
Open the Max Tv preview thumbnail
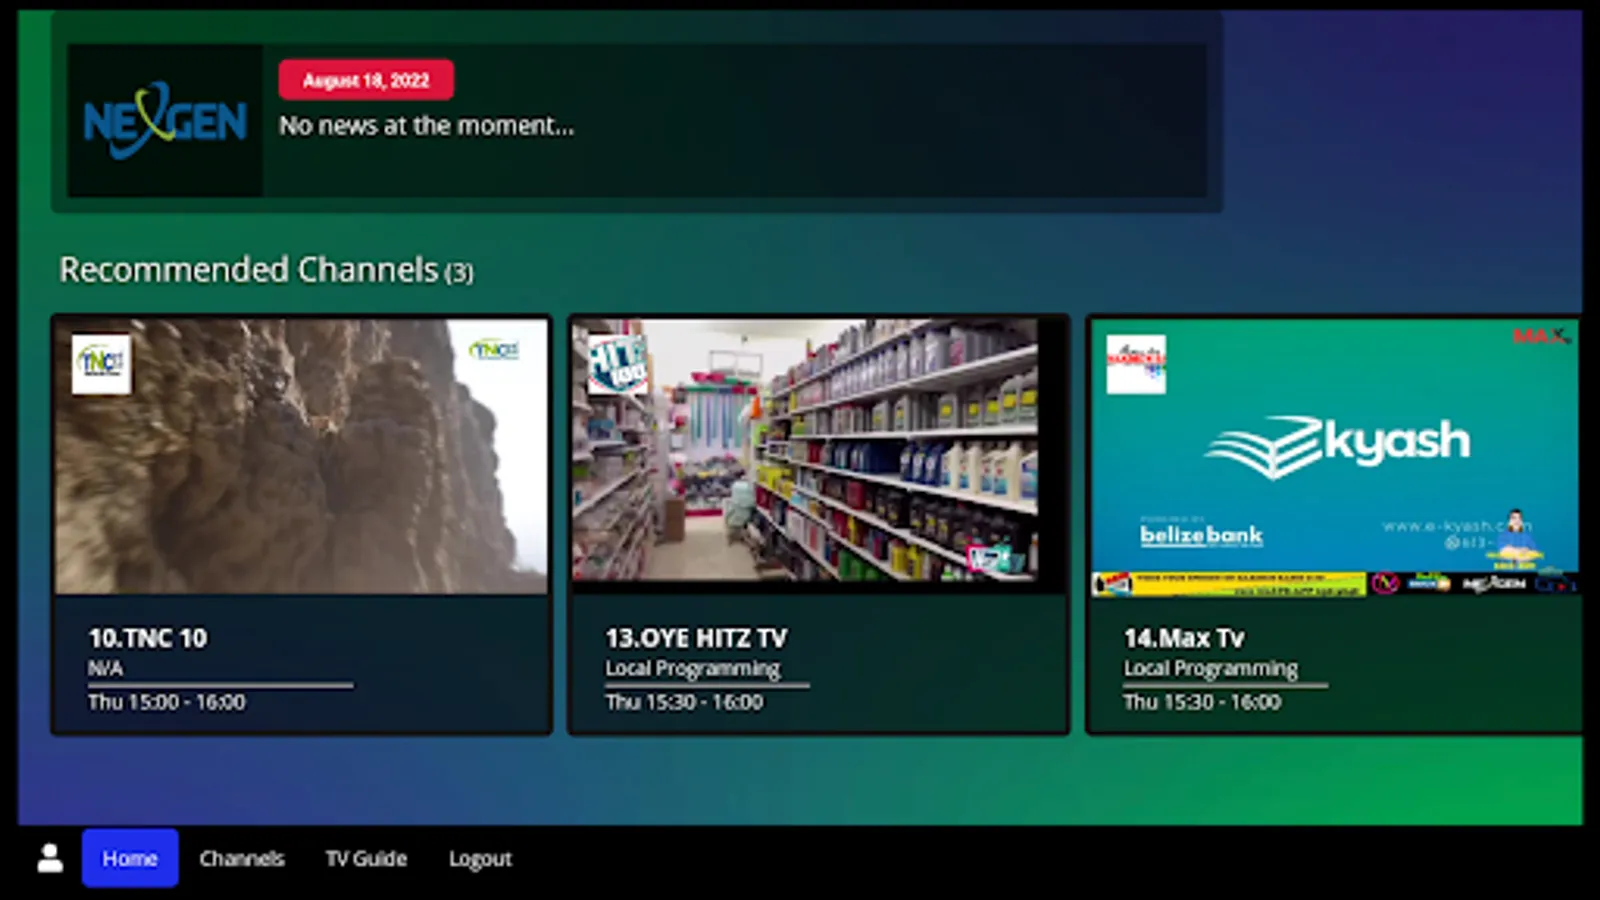click(1335, 456)
